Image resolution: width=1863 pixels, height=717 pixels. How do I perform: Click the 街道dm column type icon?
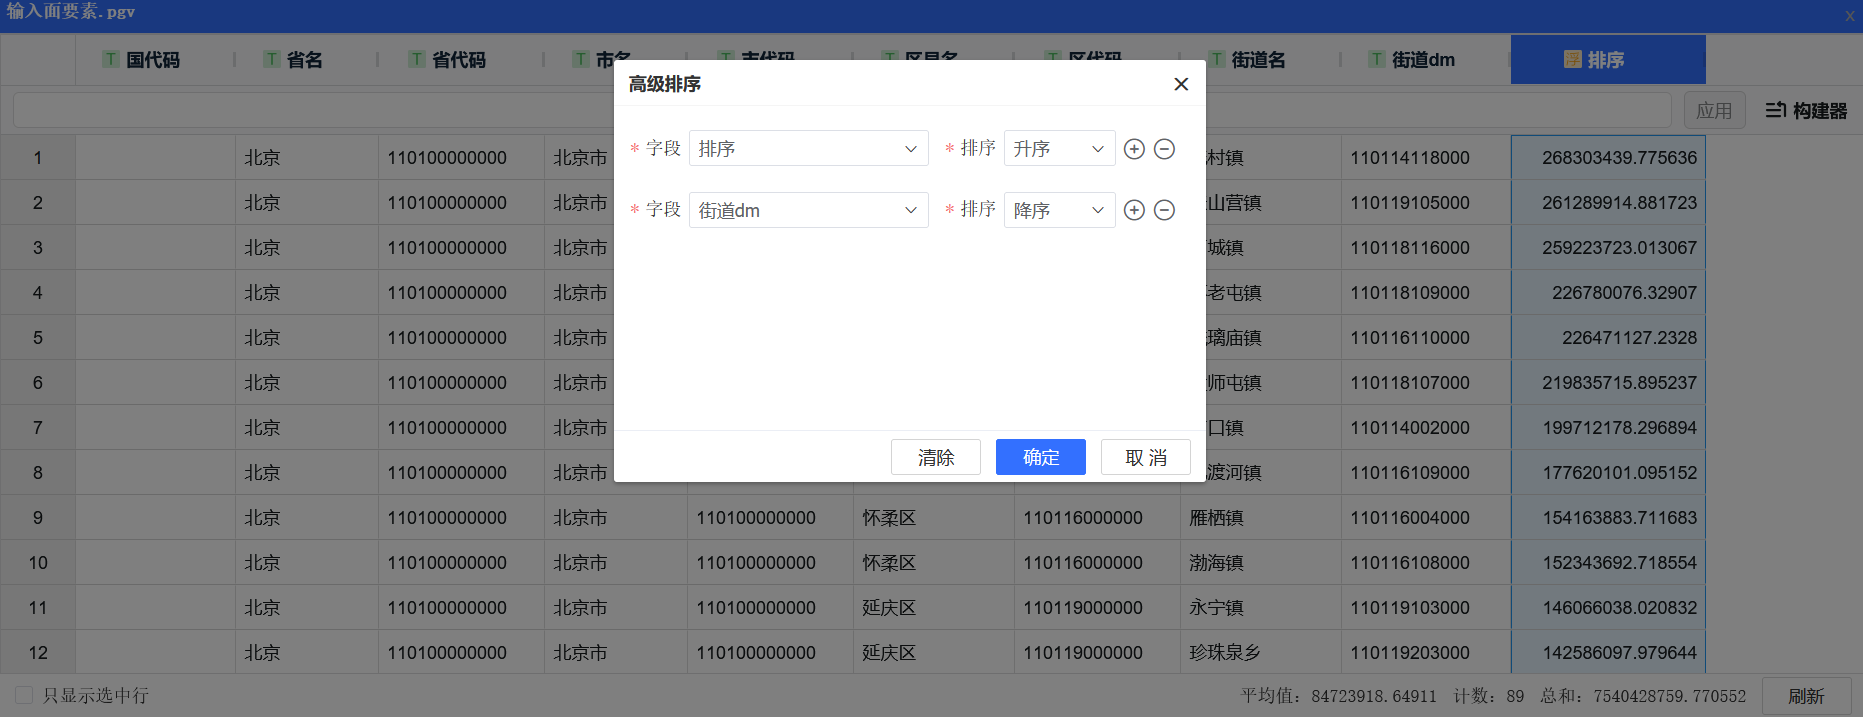(x=1377, y=60)
